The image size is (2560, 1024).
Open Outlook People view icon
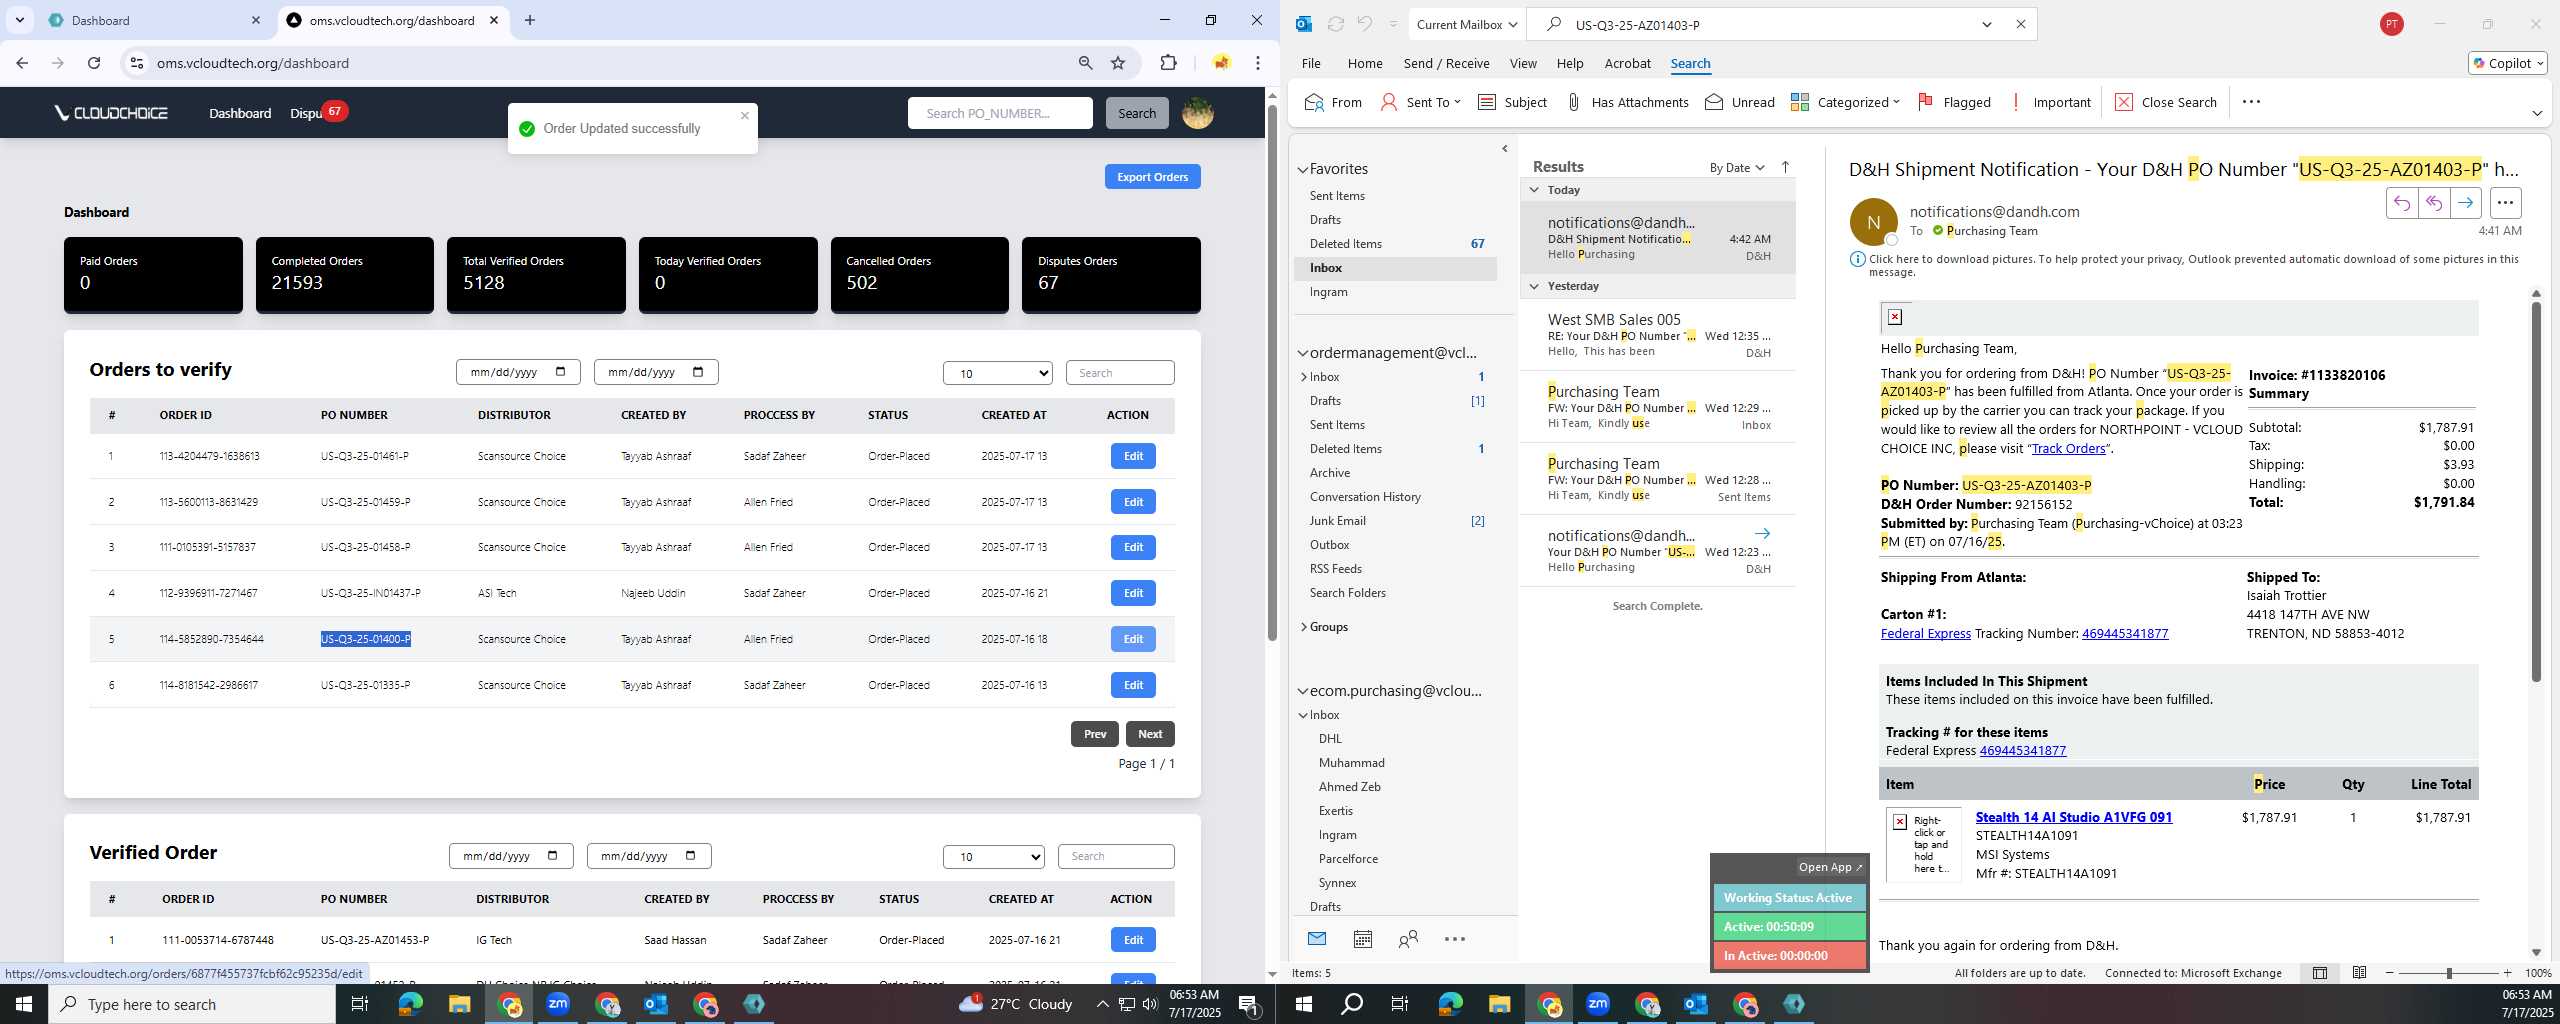coord(1408,939)
